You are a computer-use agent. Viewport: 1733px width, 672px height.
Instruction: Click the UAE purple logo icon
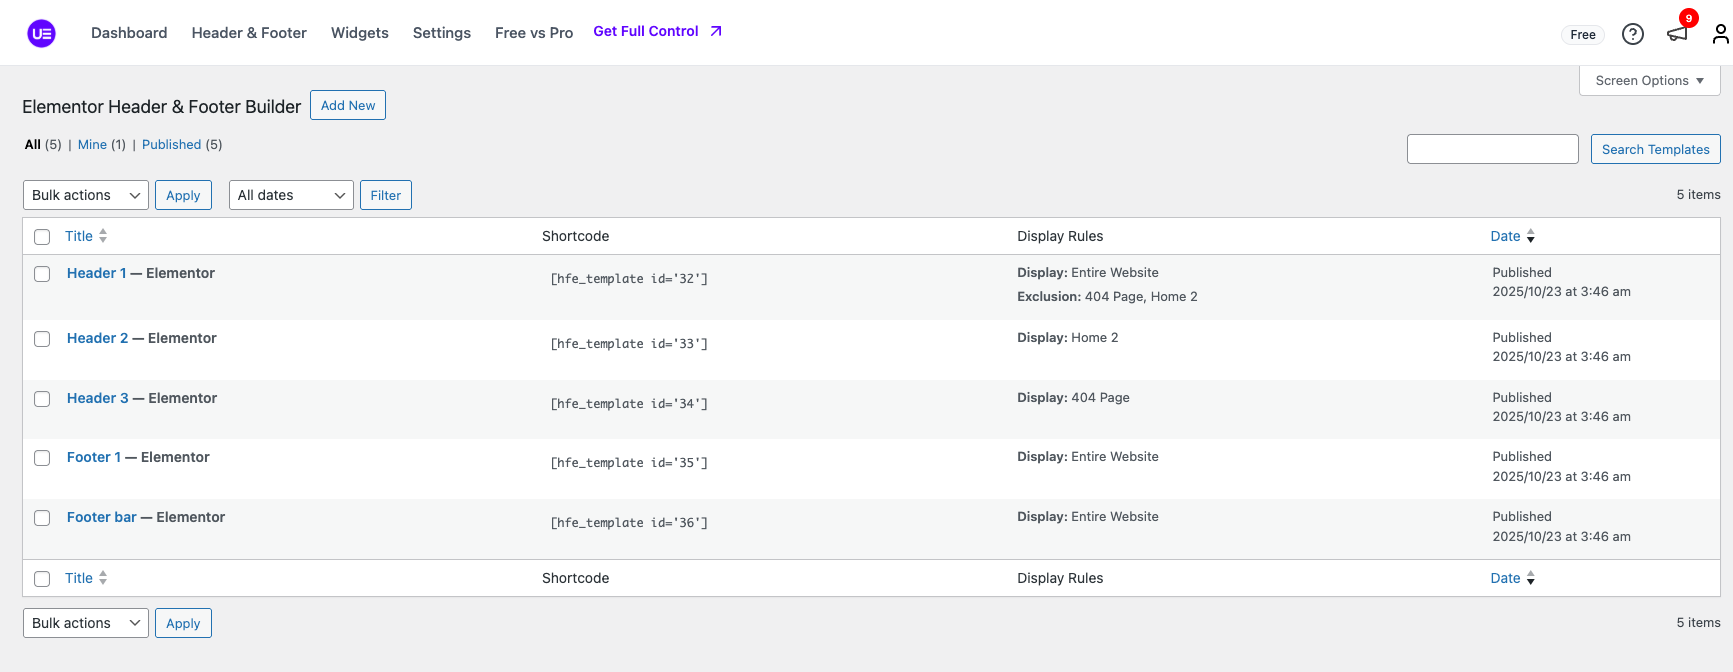[41, 33]
